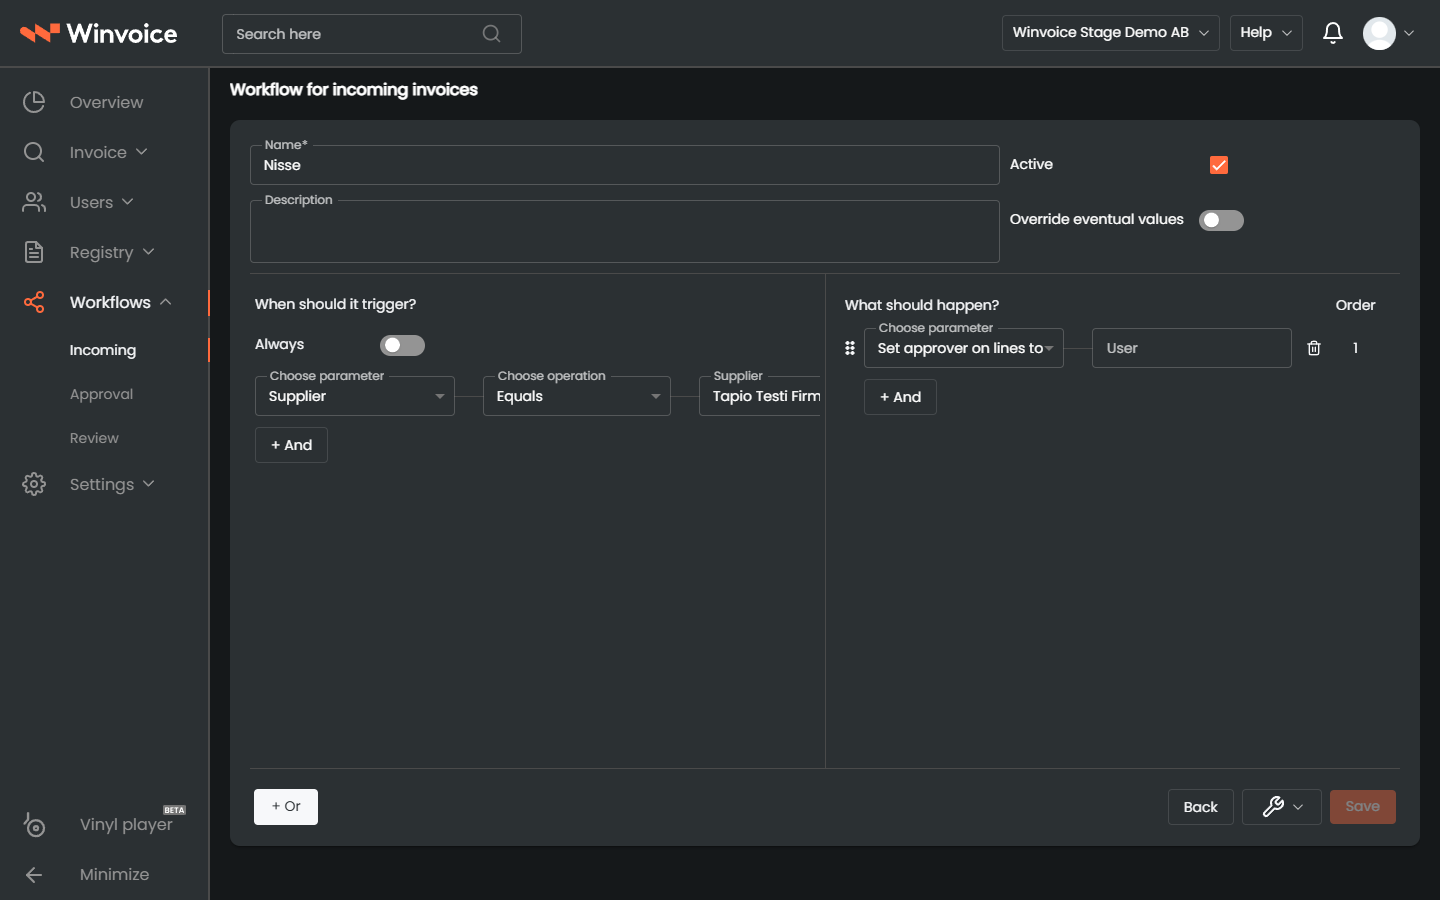The height and width of the screenshot is (900, 1440).
Task: Click the Settings gear icon
Action: (x=34, y=484)
